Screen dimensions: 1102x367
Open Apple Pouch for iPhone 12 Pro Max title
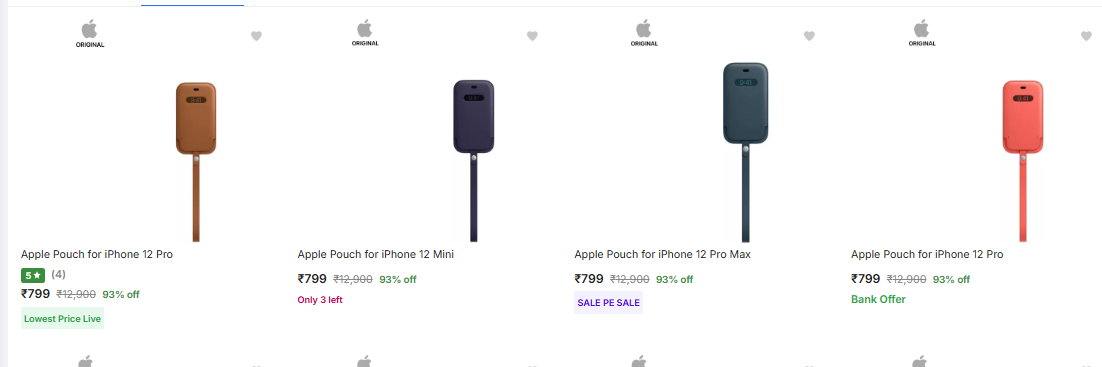coord(662,255)
